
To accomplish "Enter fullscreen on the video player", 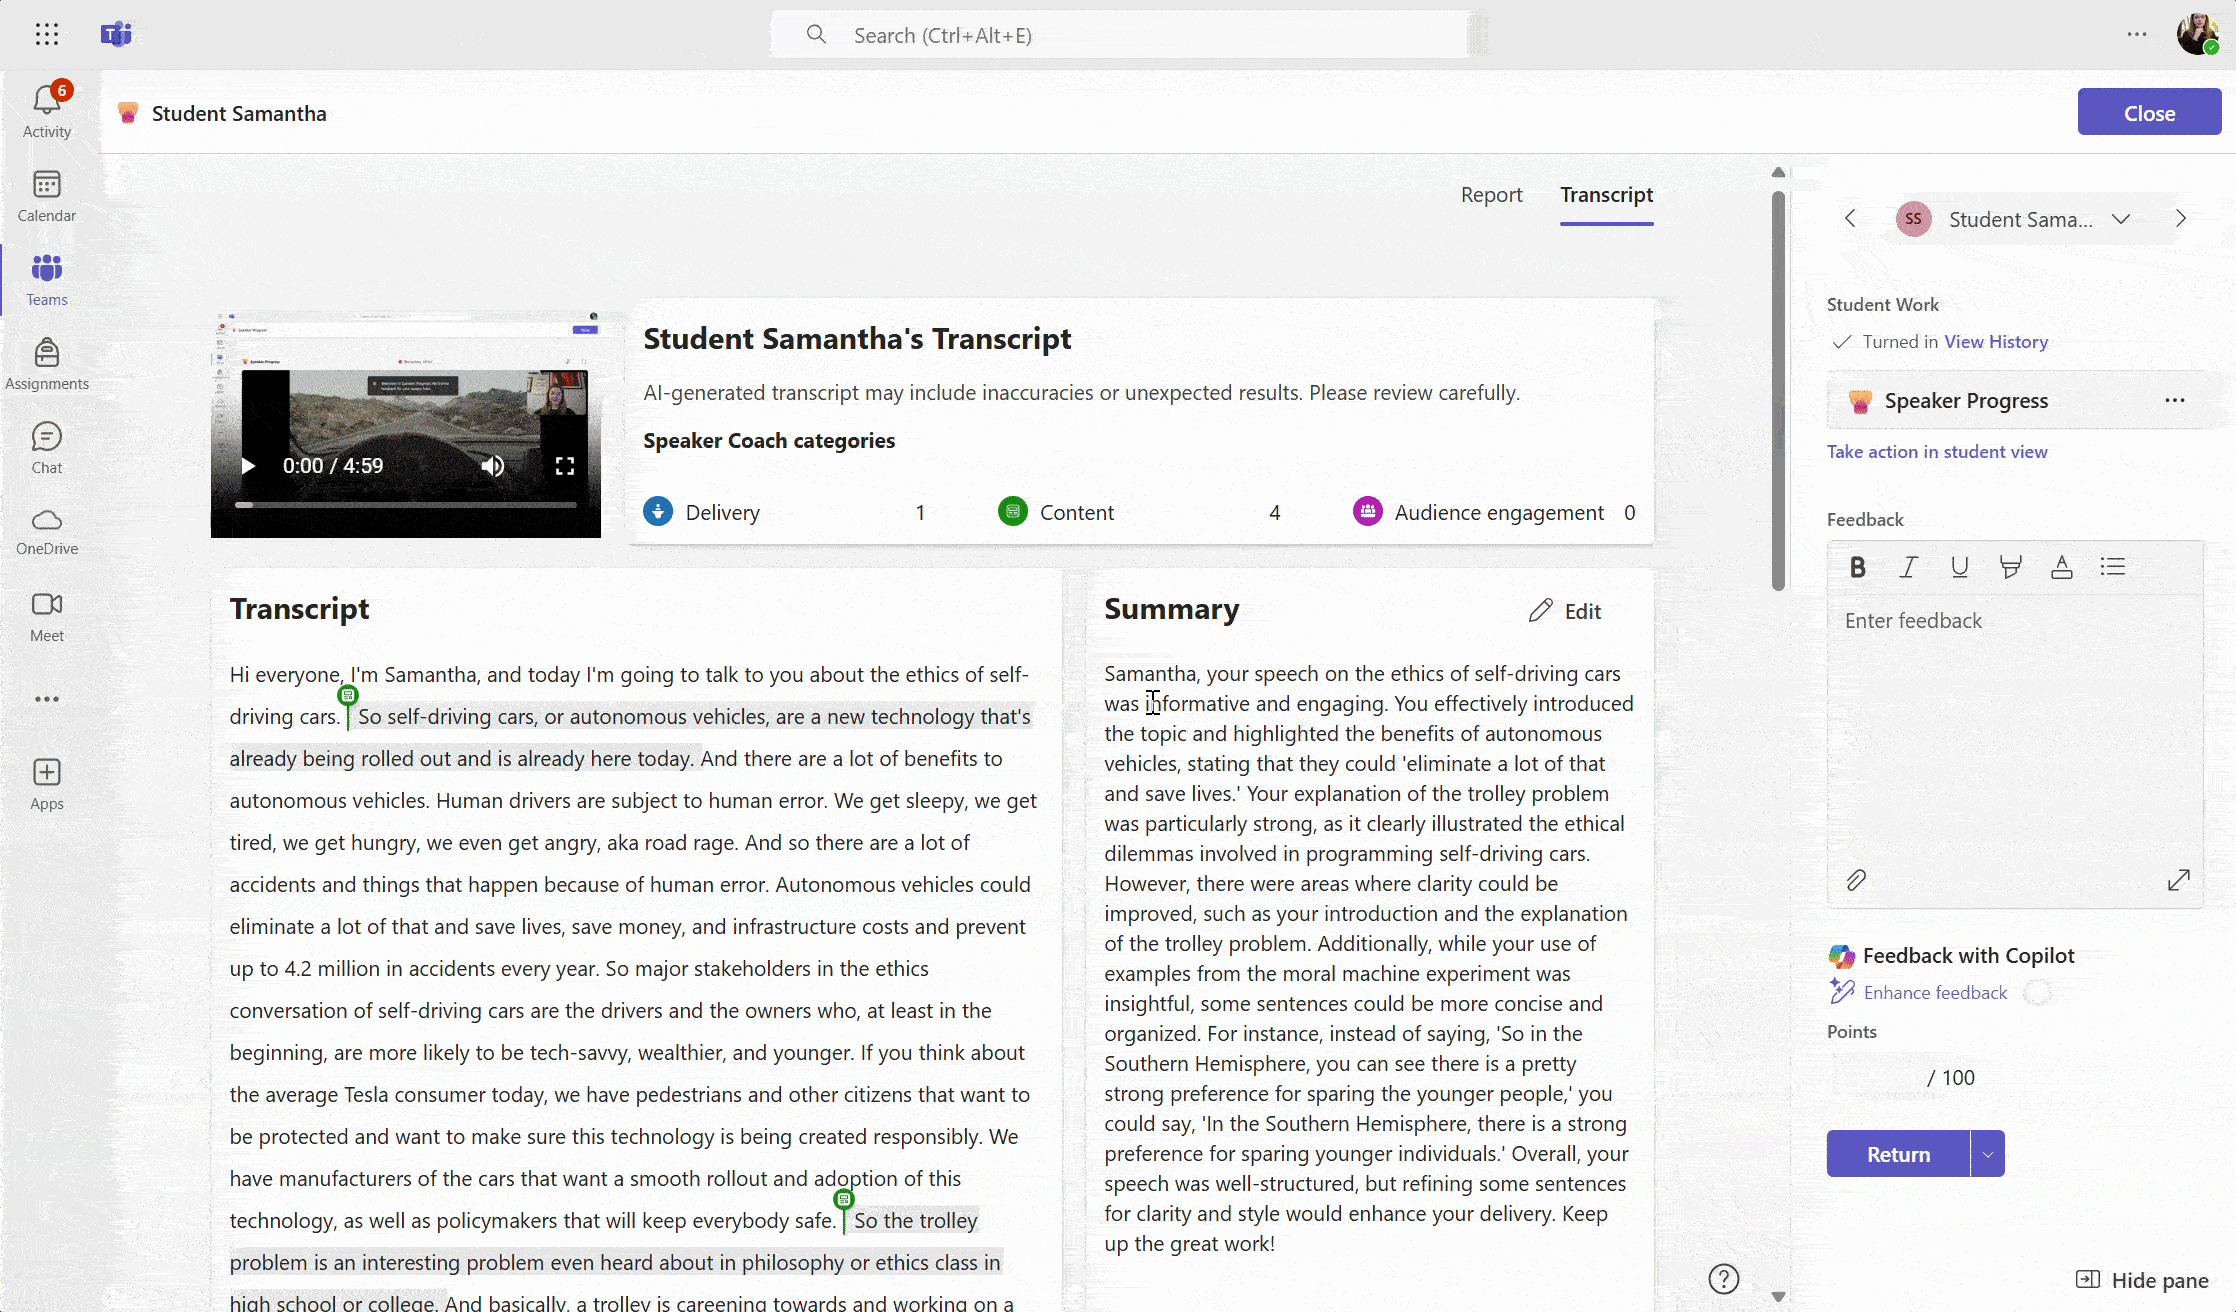I will click(x=565, y=466).
